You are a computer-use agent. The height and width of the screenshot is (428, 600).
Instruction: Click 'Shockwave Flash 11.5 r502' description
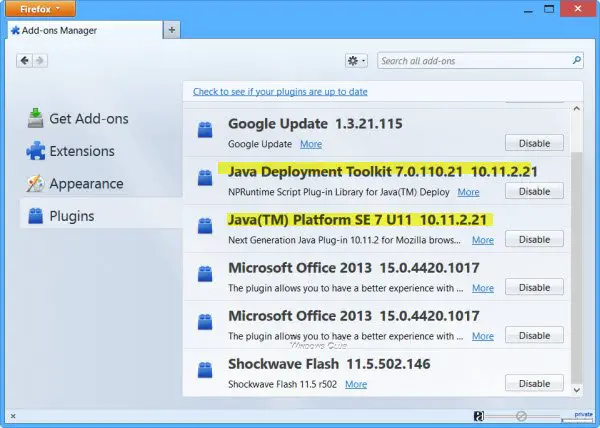pos(282,384)
